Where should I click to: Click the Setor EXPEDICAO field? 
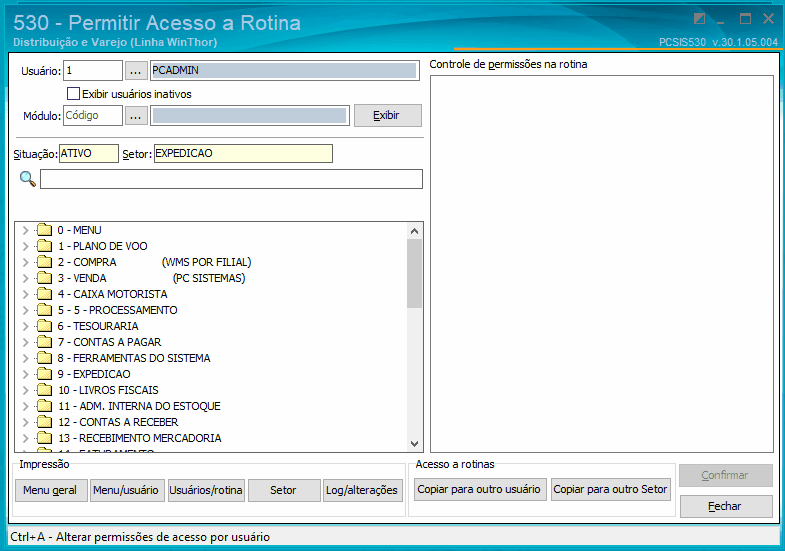[243, 154]
